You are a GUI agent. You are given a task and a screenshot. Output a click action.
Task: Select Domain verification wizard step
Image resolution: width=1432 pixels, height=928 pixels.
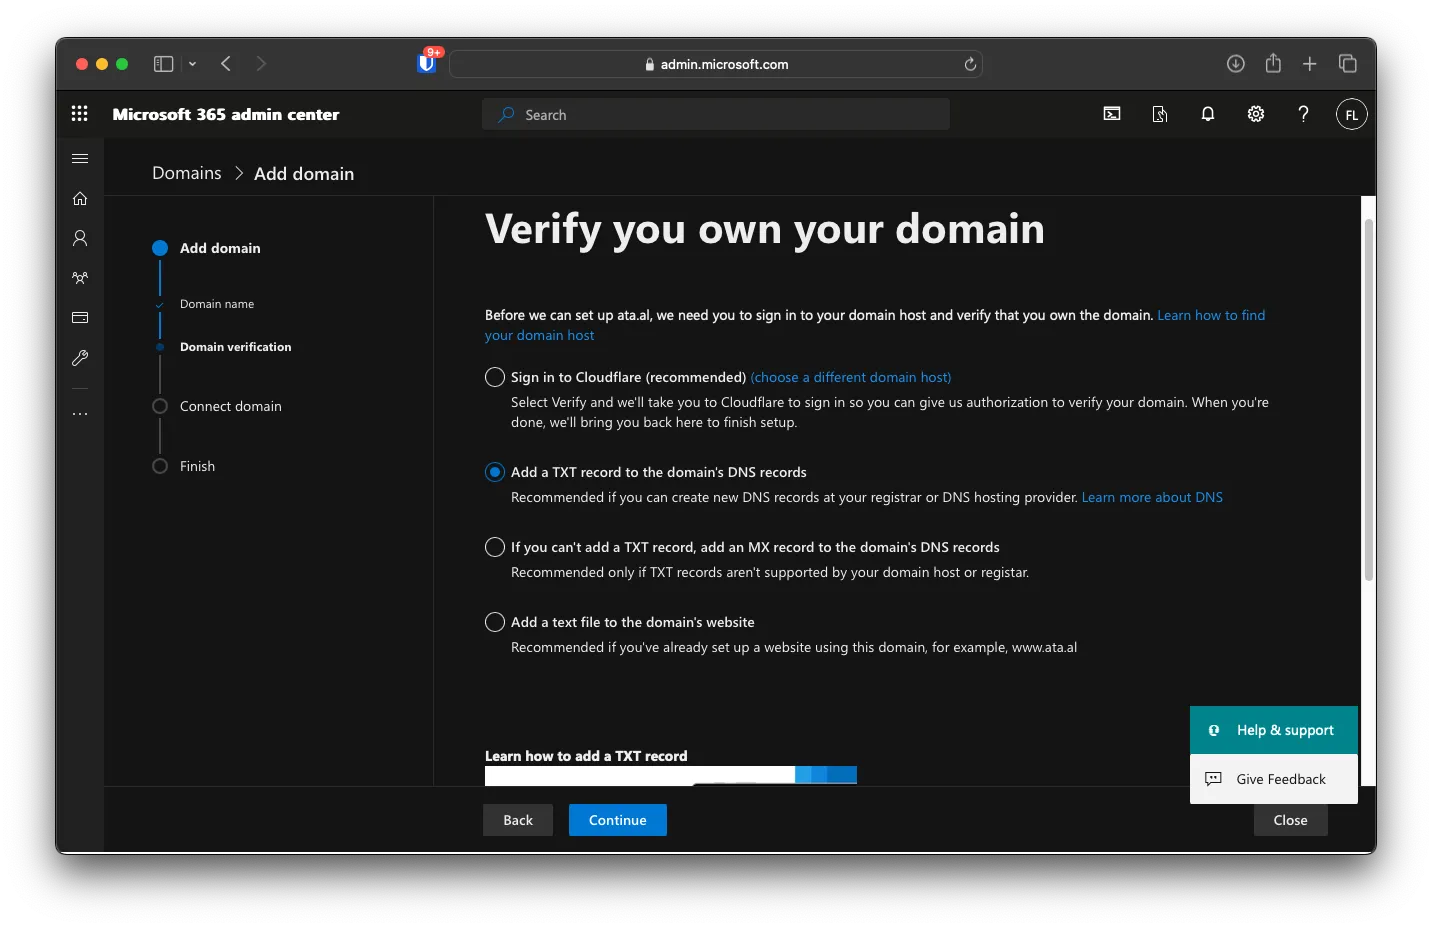(x=236, y=347)
